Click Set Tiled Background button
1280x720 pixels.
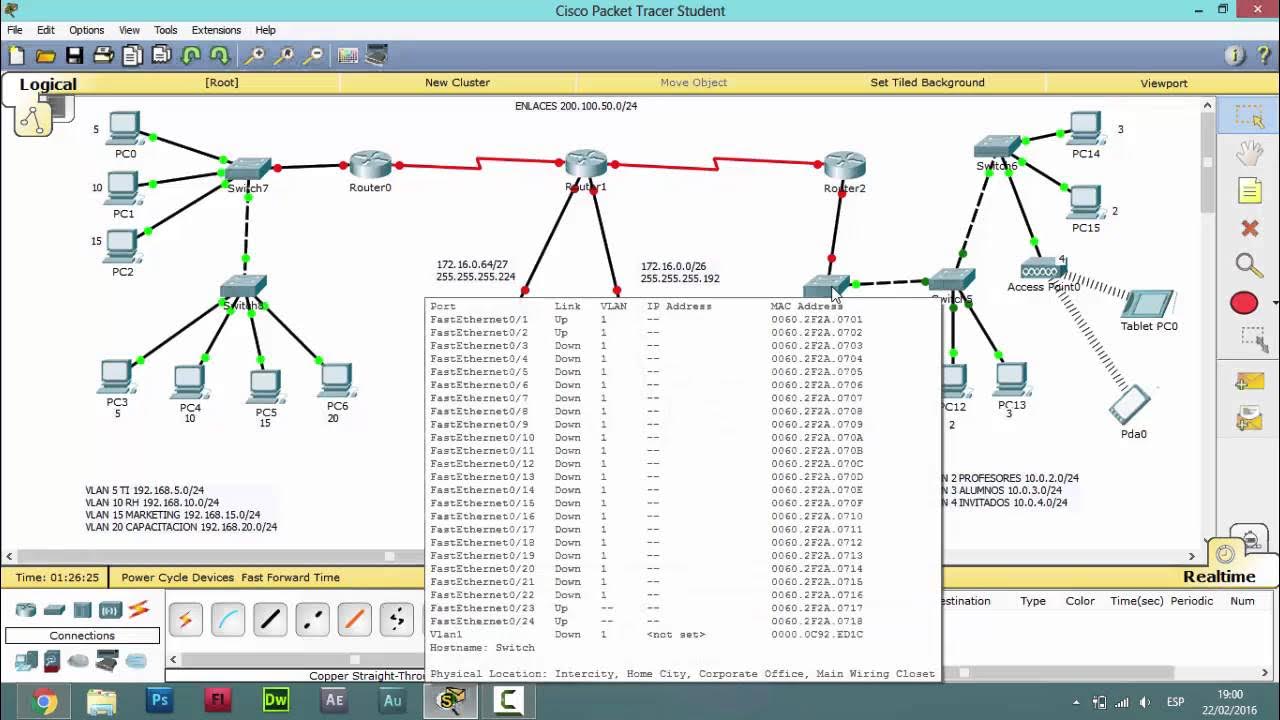coord(927,83)
